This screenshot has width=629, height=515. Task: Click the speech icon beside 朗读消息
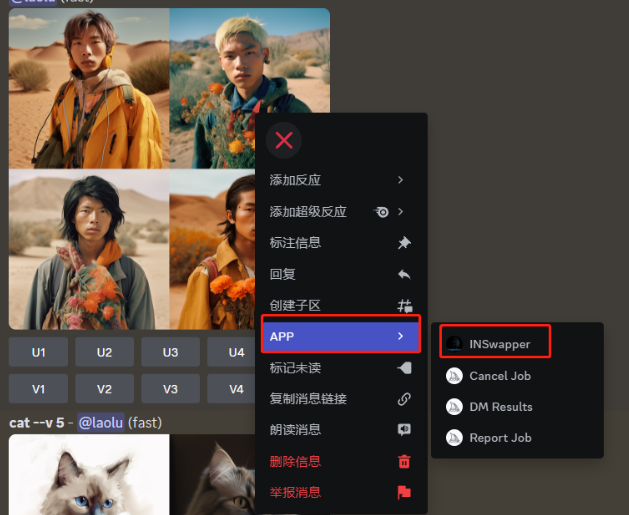[404, 430]
